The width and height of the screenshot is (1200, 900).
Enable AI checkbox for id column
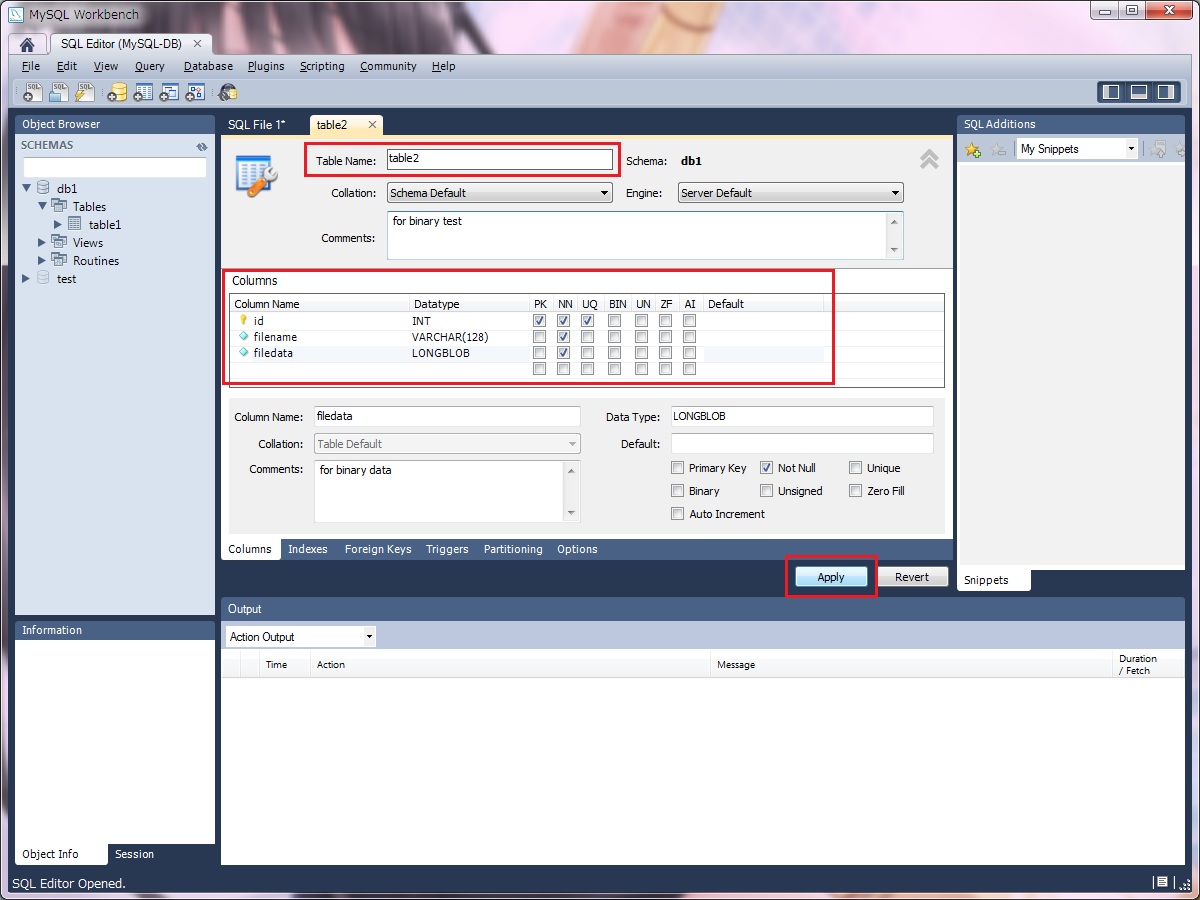(690, 321)
